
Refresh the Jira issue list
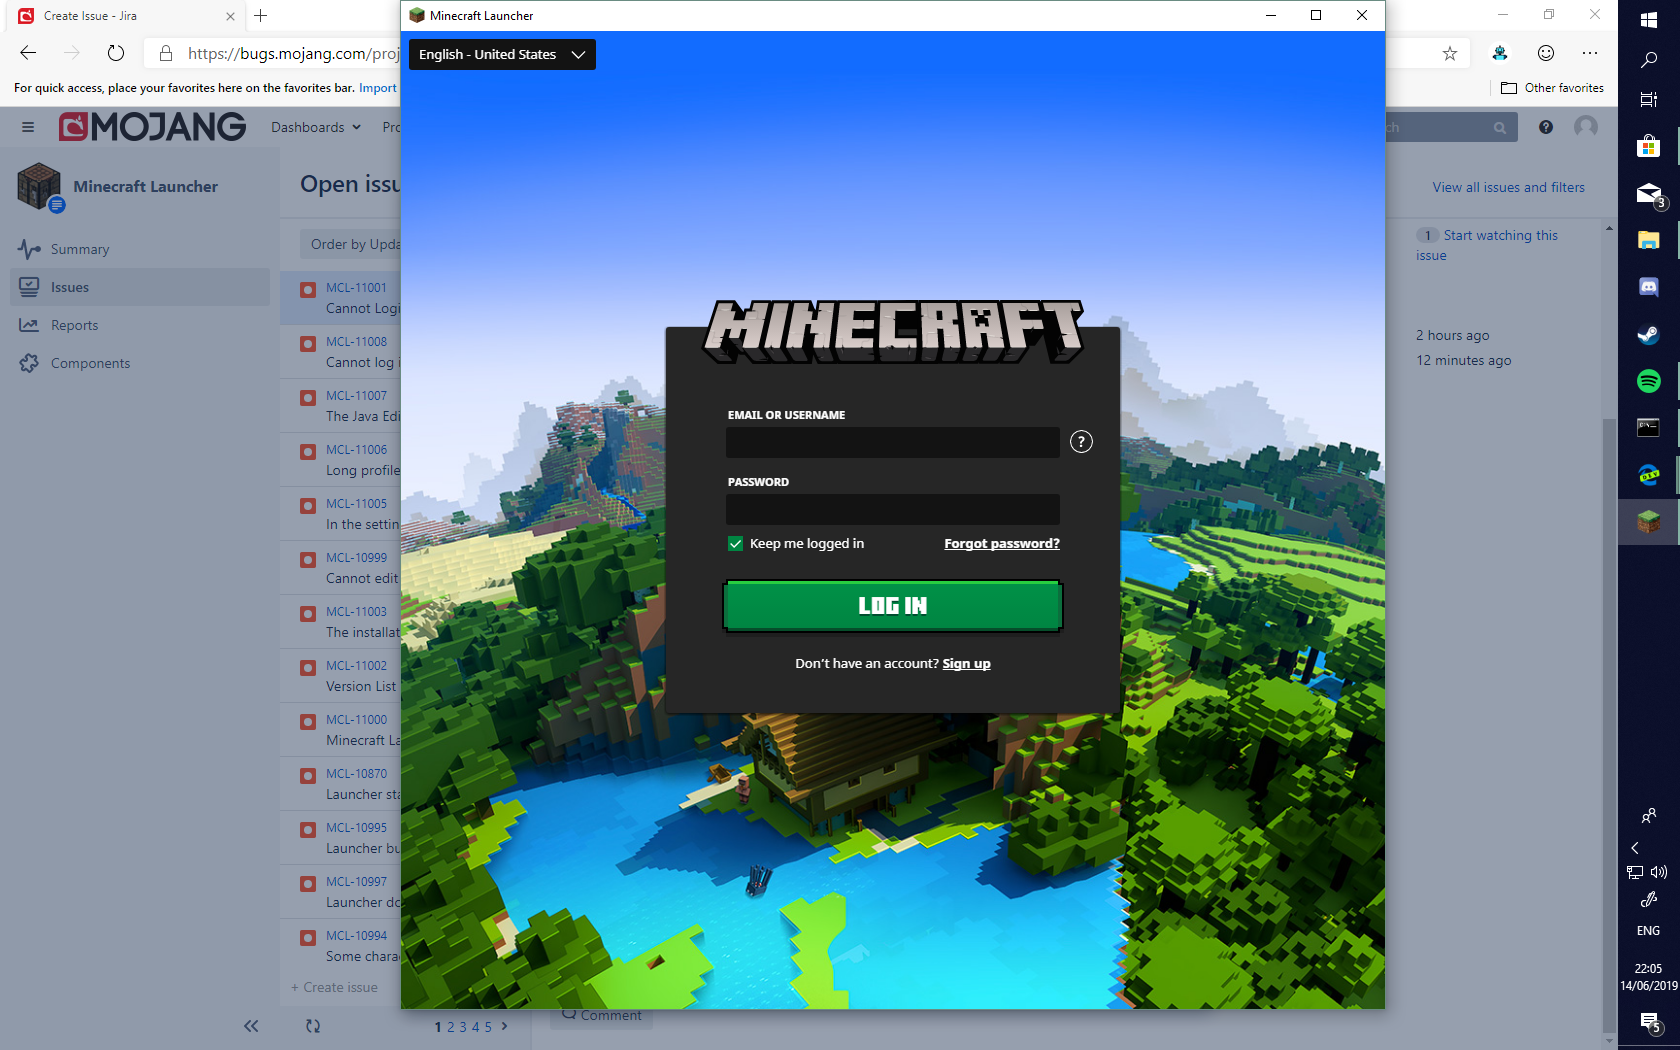tap(313, 1026)
